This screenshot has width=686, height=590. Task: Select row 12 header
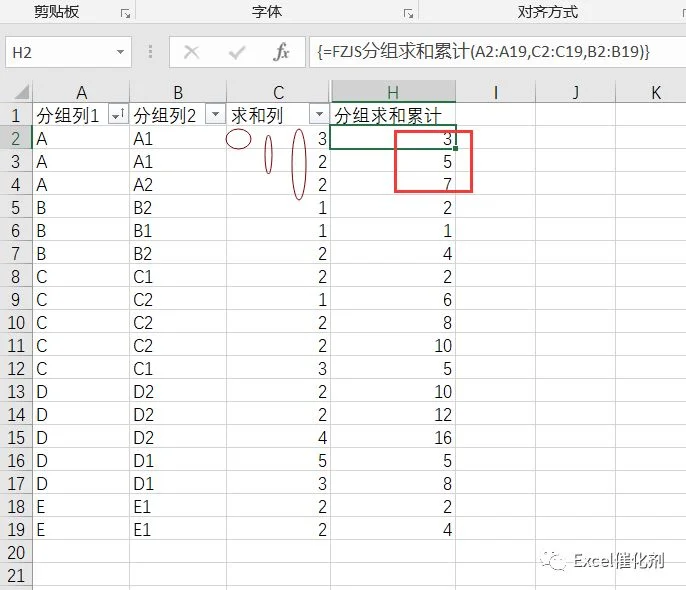[x=16, y=369]
